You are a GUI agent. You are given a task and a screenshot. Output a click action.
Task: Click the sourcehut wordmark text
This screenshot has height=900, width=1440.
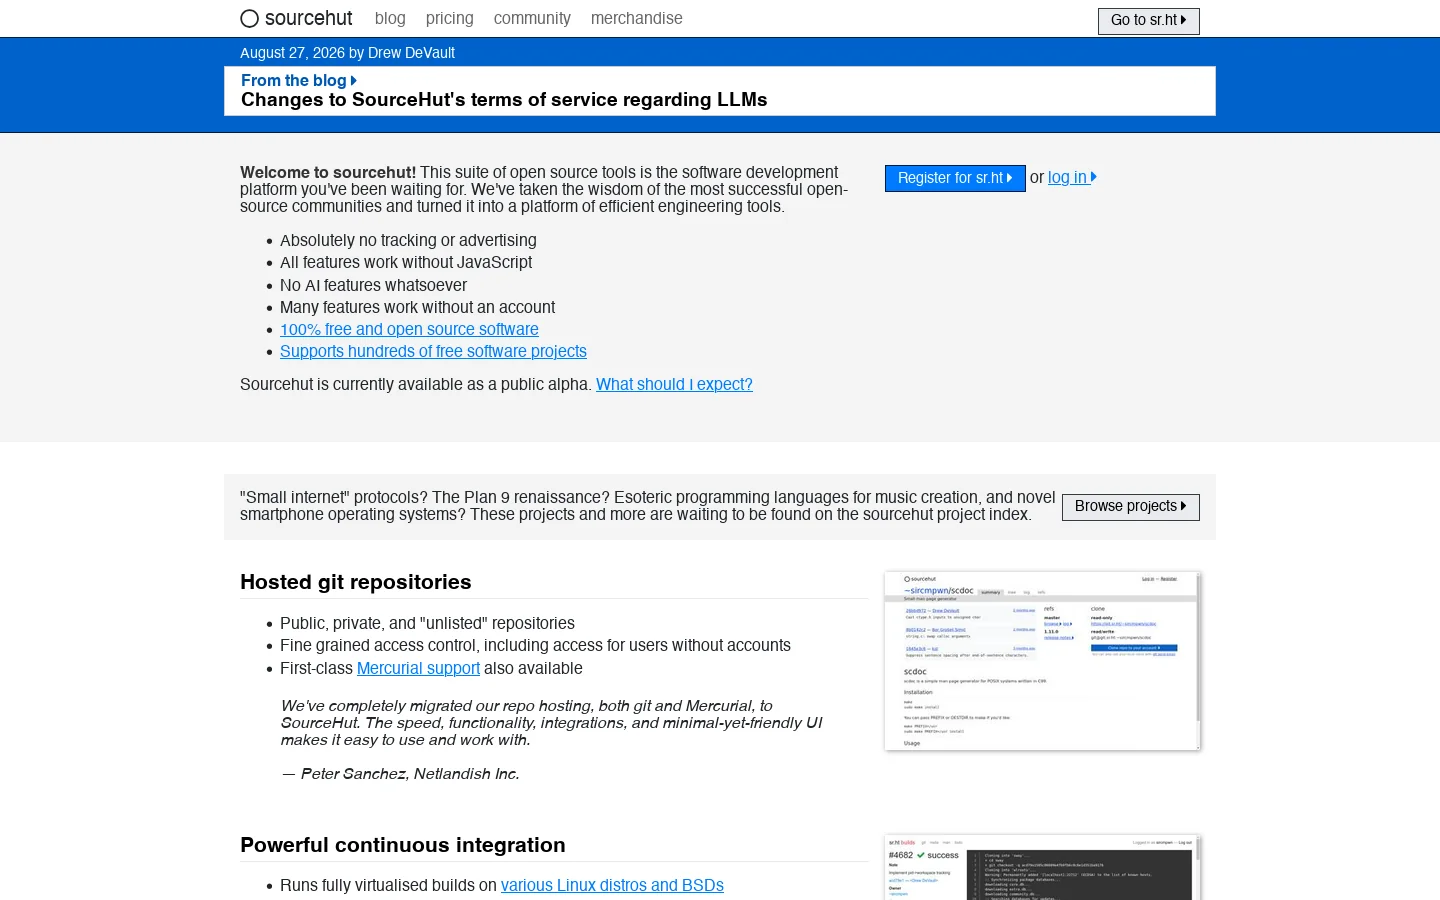click(308, 18)
